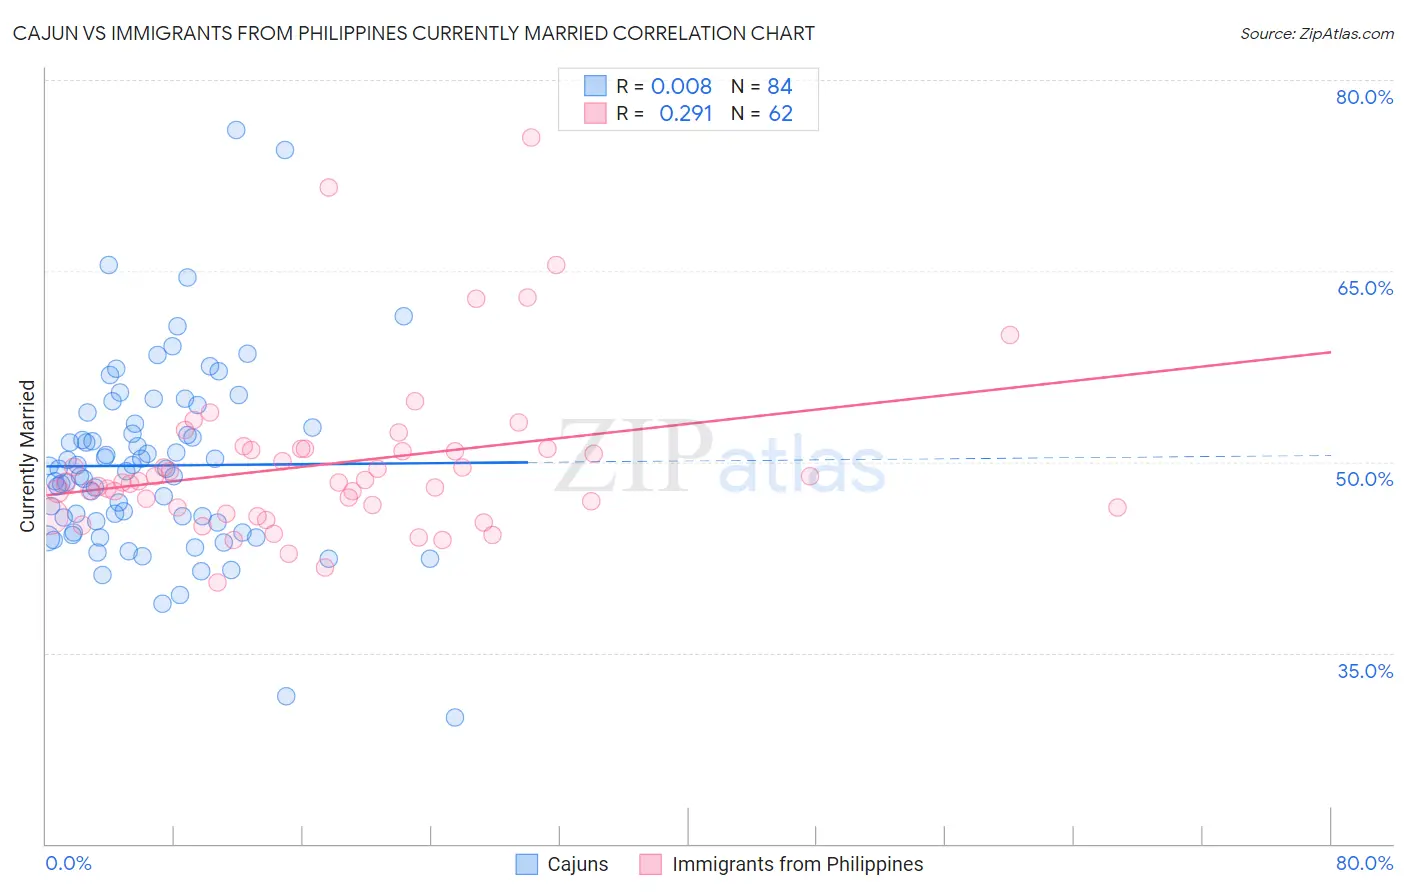Click the blue swatch beside R = 0.008
The image size is (1406, 892).
595,86
